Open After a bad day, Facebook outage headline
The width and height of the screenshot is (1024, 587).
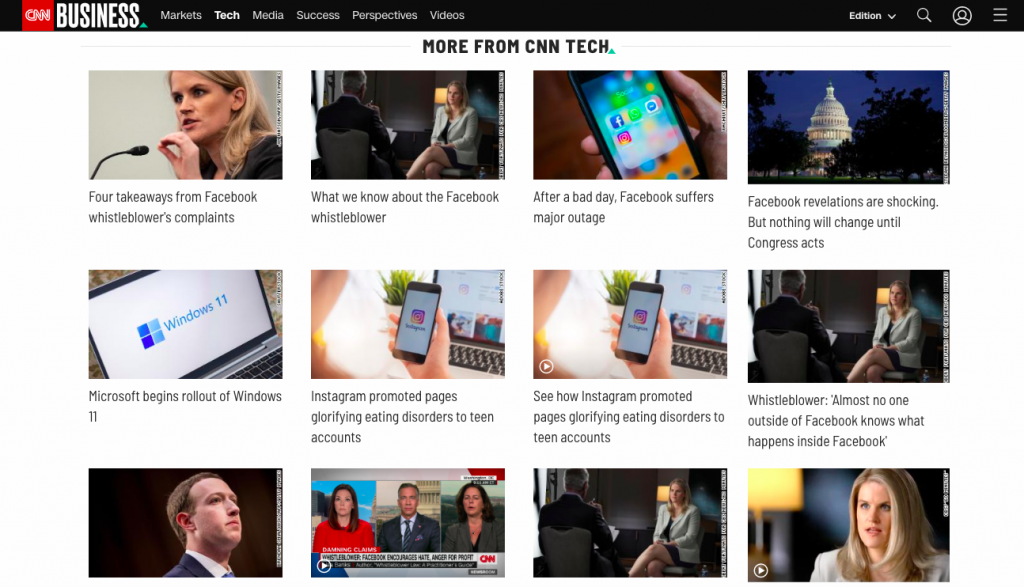click(x=623, y=207)
